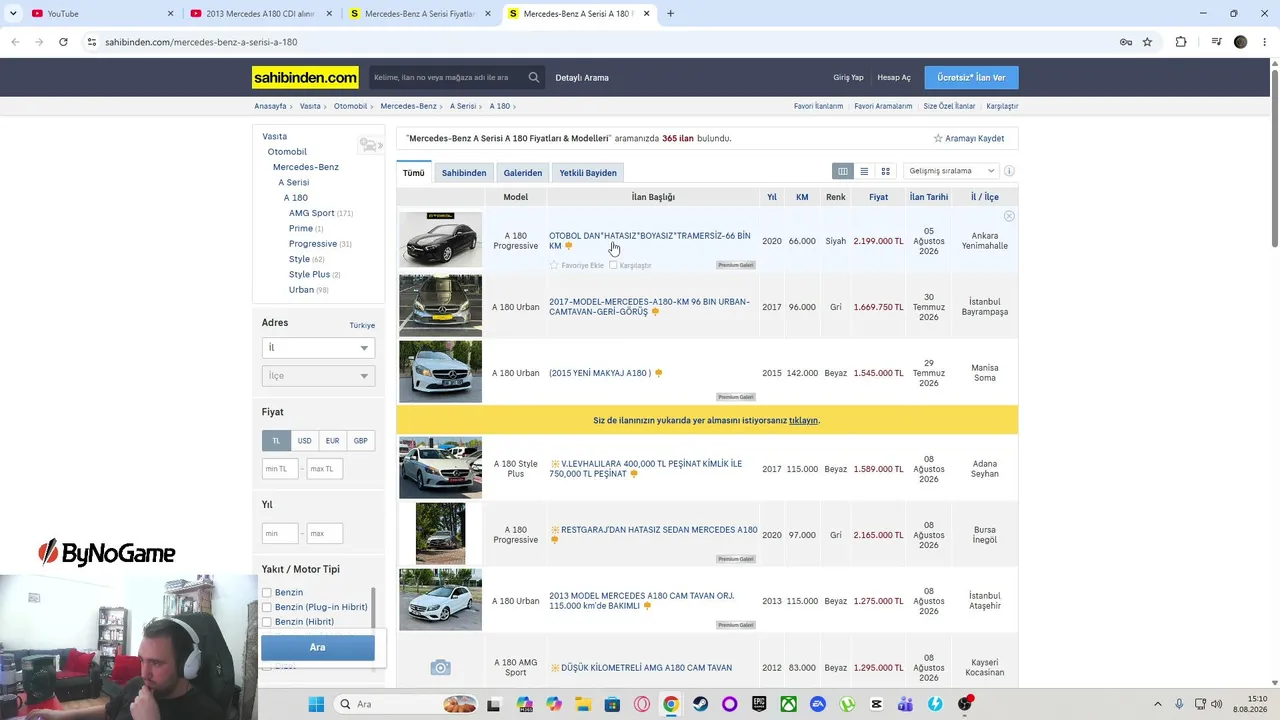Dismiss the OTOBOL listing with its X icon

[1009, 216]
